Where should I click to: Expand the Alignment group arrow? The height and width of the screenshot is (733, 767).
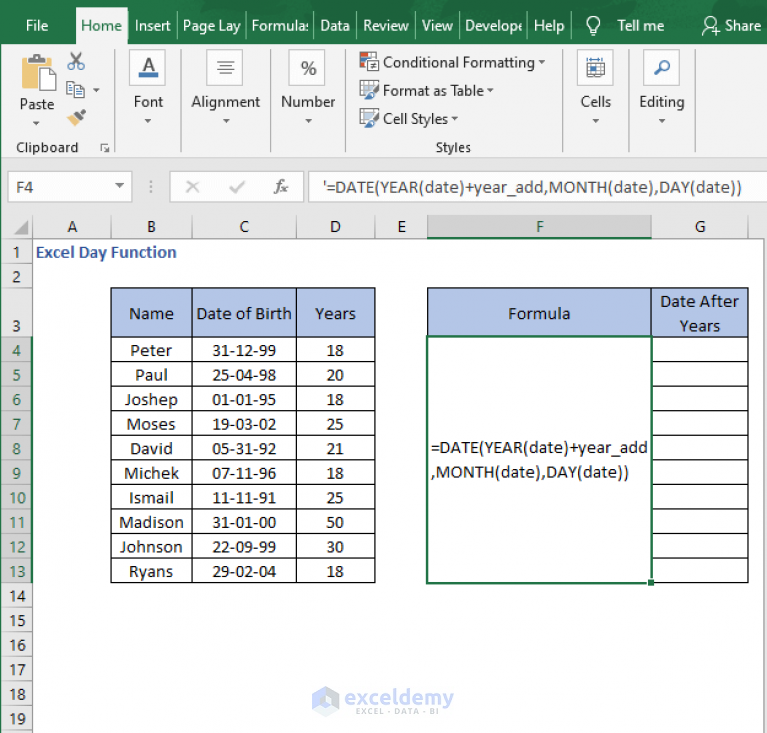(226, 121)
